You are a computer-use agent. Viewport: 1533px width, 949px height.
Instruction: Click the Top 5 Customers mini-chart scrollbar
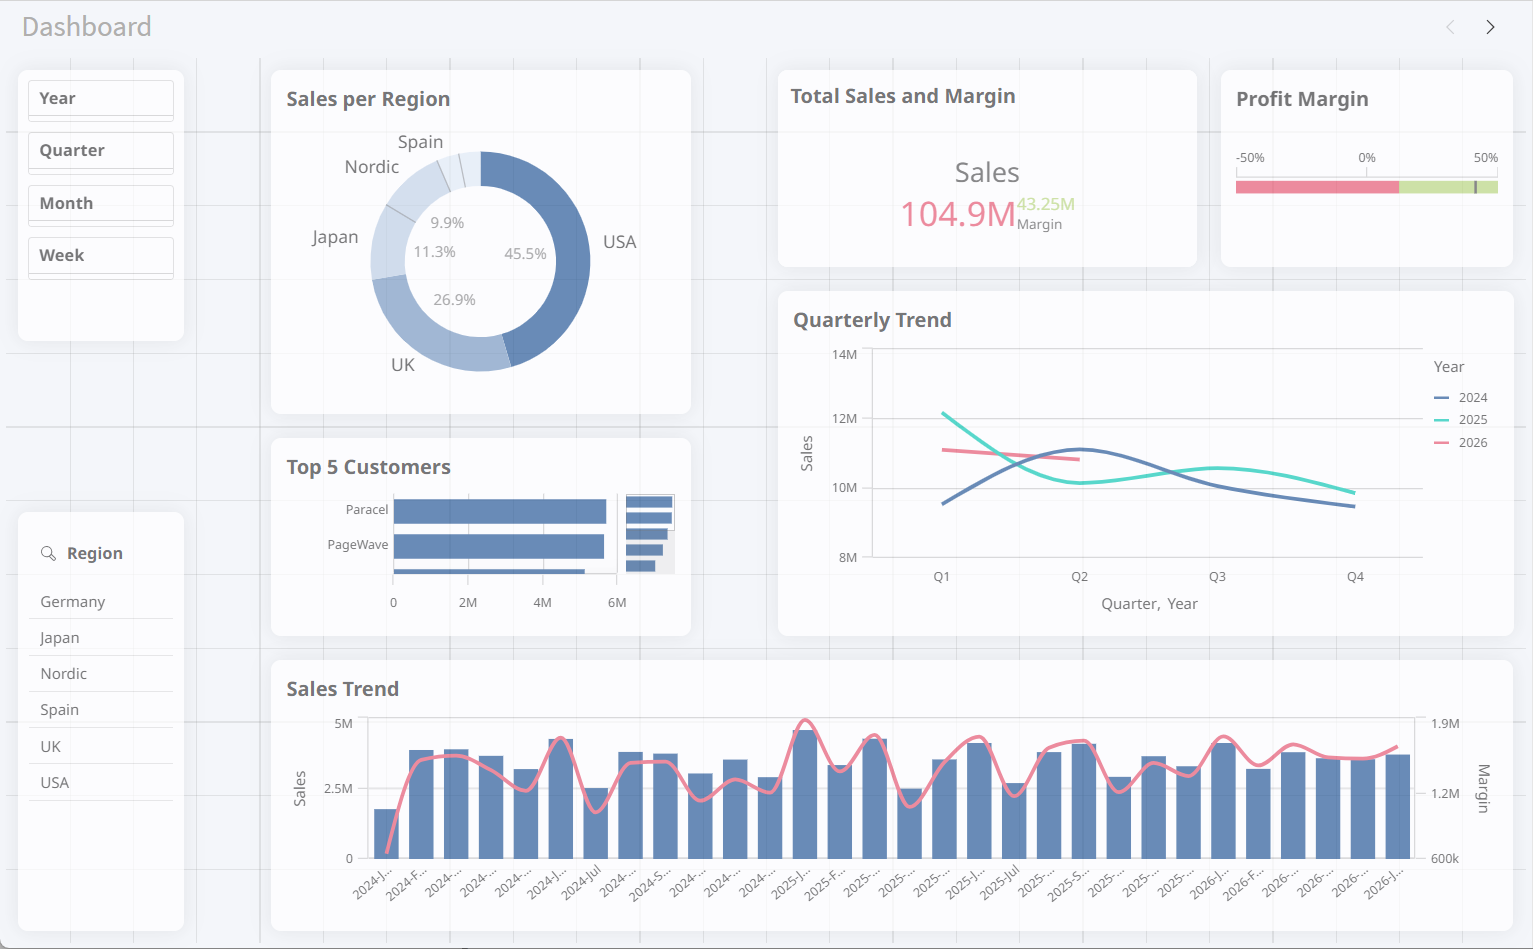[x=649, y=533]
